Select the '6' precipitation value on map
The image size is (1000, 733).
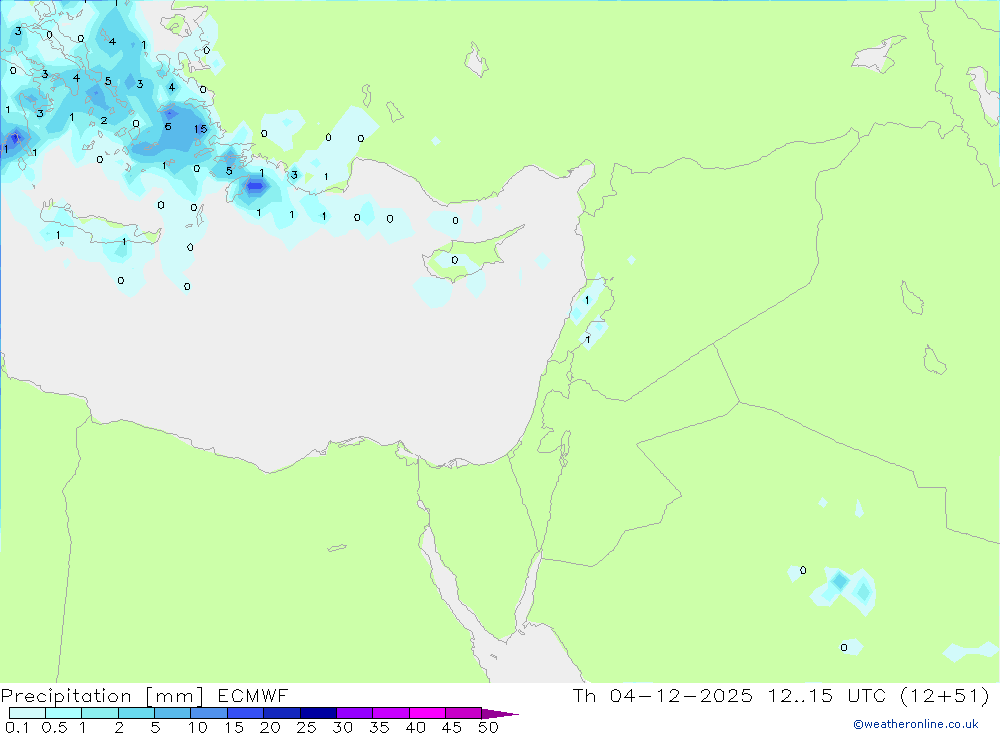click(168, 126)
